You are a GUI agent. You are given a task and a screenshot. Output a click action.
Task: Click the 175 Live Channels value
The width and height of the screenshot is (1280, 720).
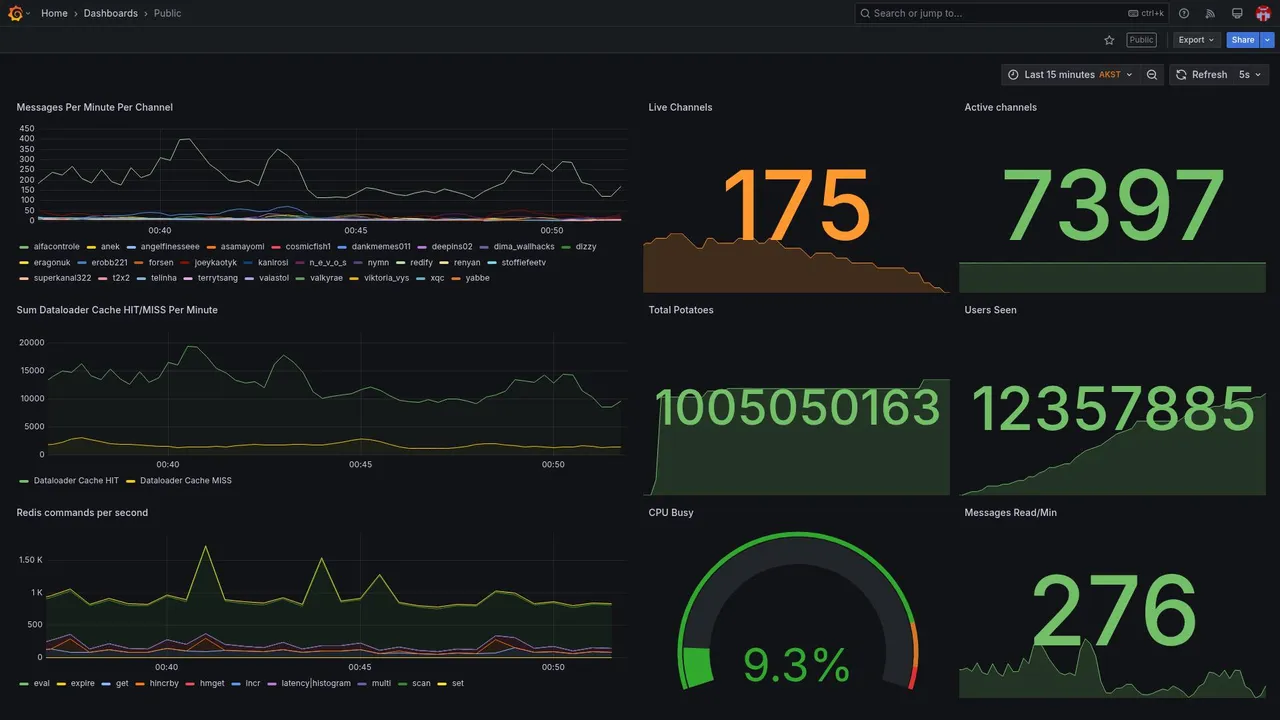797,206
